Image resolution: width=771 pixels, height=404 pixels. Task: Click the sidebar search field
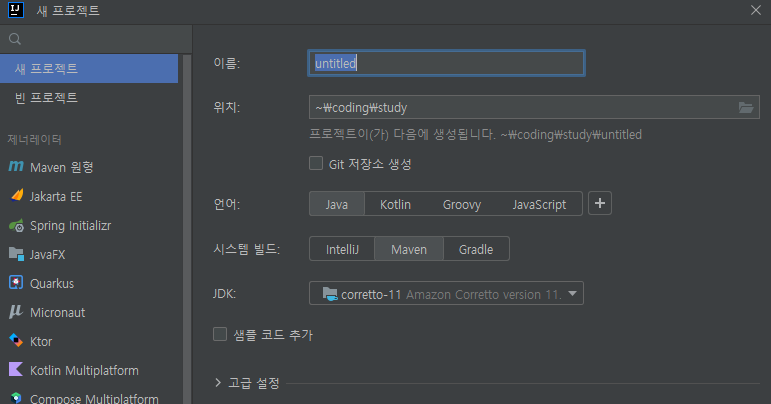(x=96, y=39)
